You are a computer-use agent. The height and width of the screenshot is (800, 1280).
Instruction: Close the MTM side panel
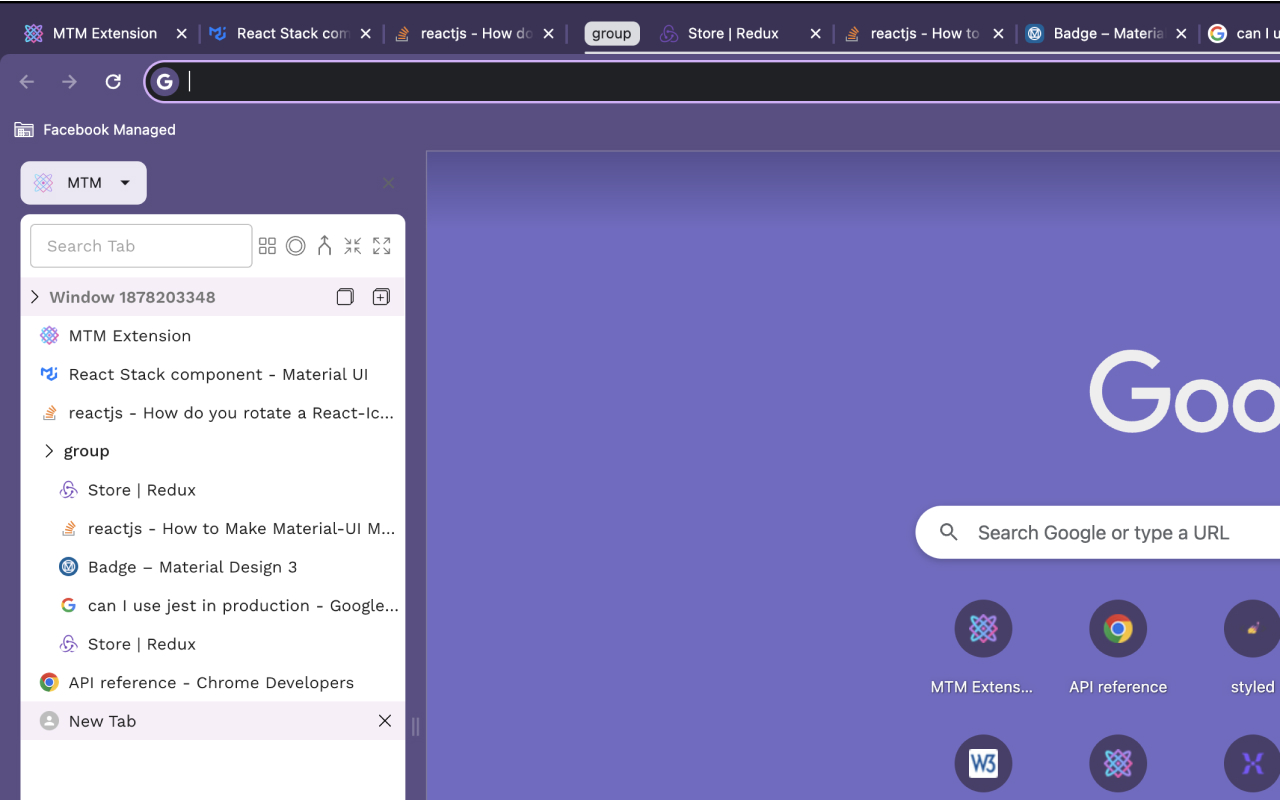[x=389, y=183]
